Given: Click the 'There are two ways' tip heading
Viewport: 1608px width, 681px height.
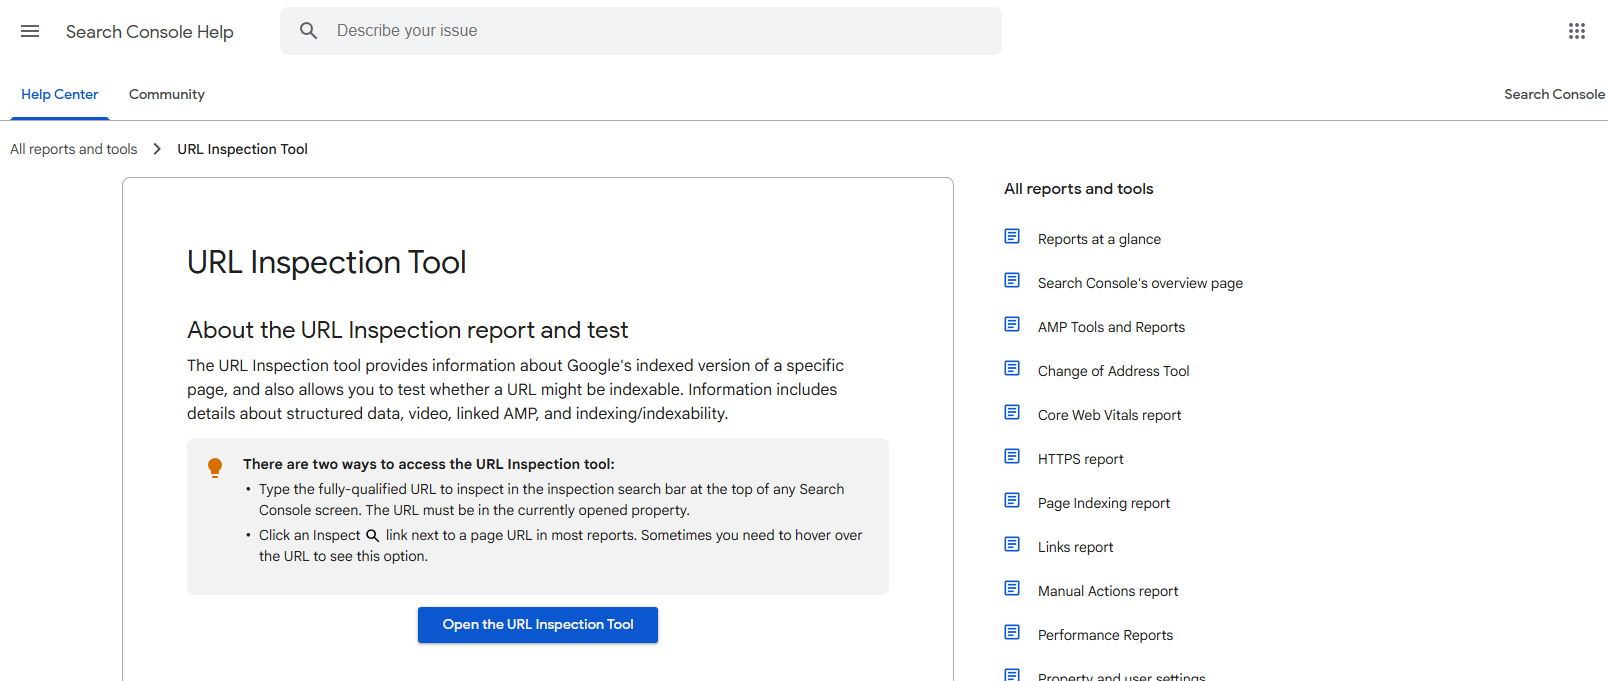Looking at the screenshot, I should (x=429, y=464).
